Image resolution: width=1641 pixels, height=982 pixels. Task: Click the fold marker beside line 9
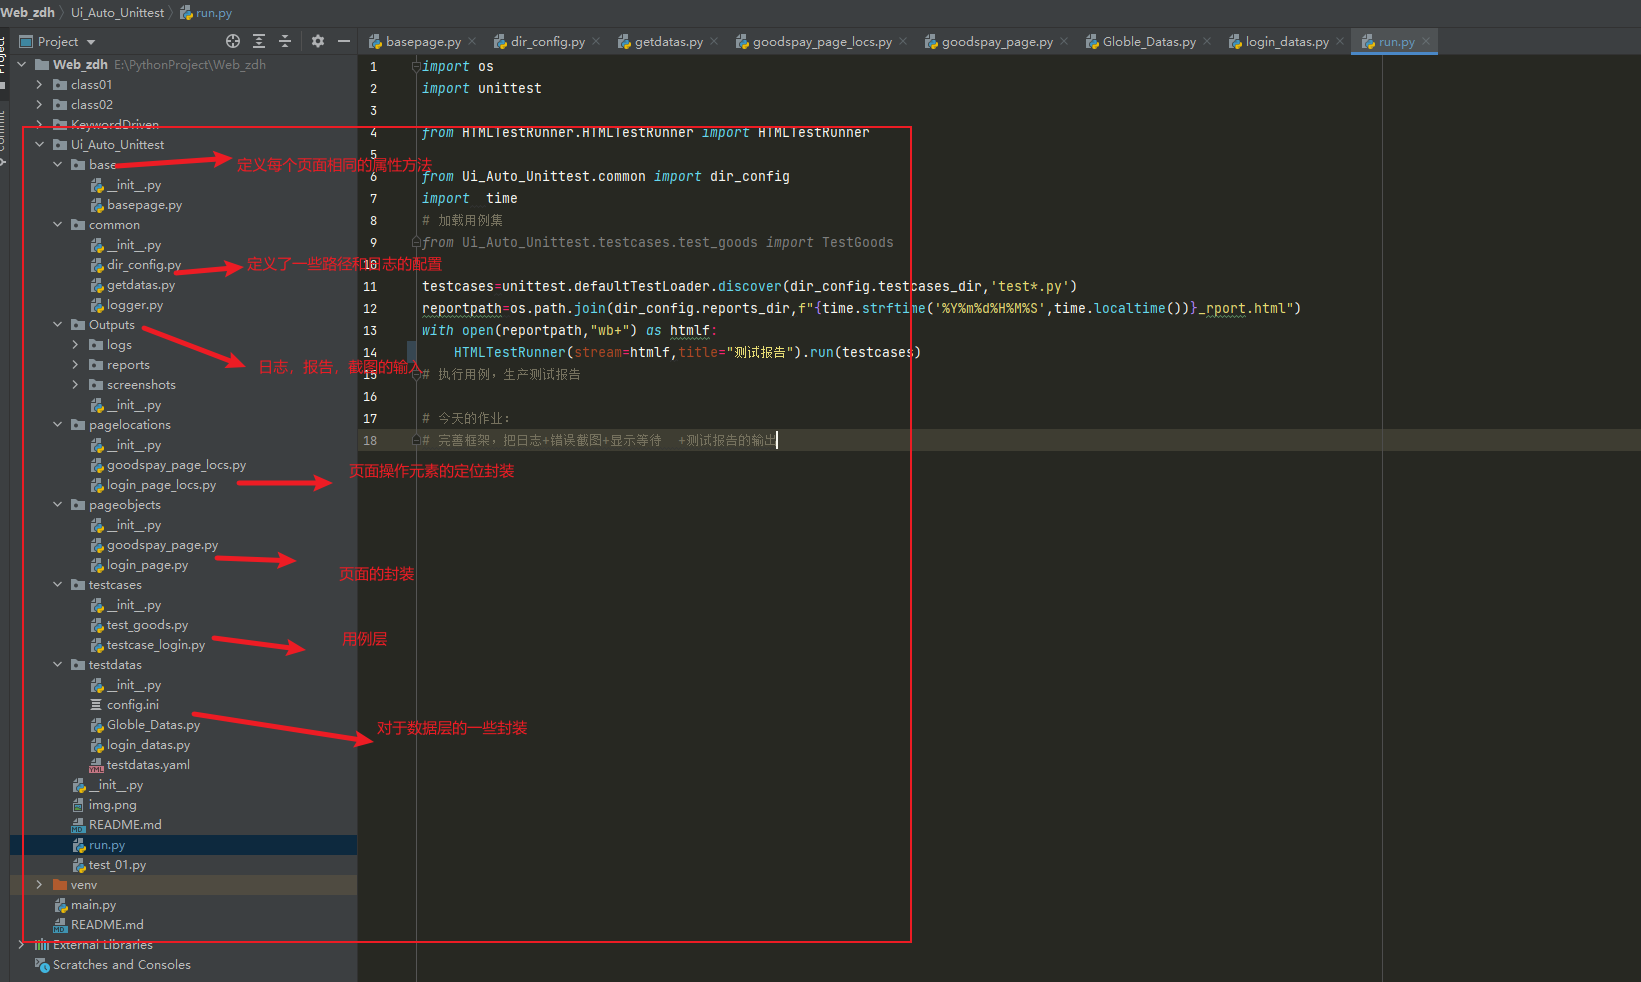tap(416, 243)
